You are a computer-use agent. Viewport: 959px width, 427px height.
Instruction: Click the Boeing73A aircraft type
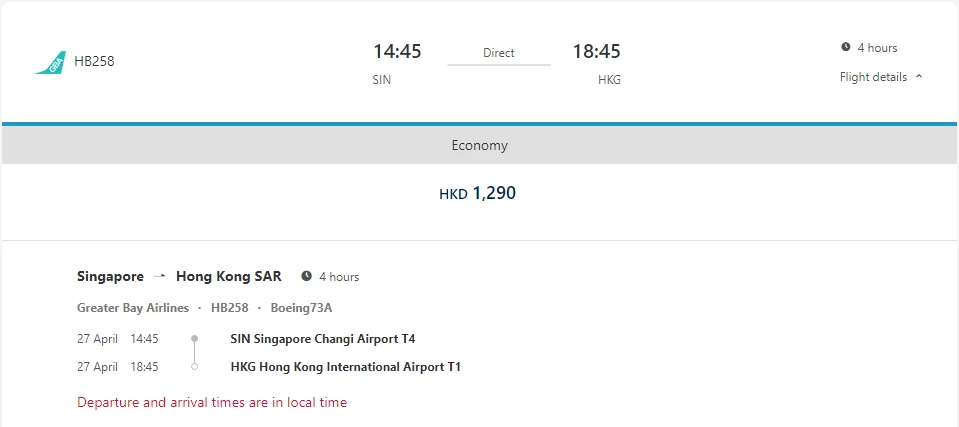302,308
